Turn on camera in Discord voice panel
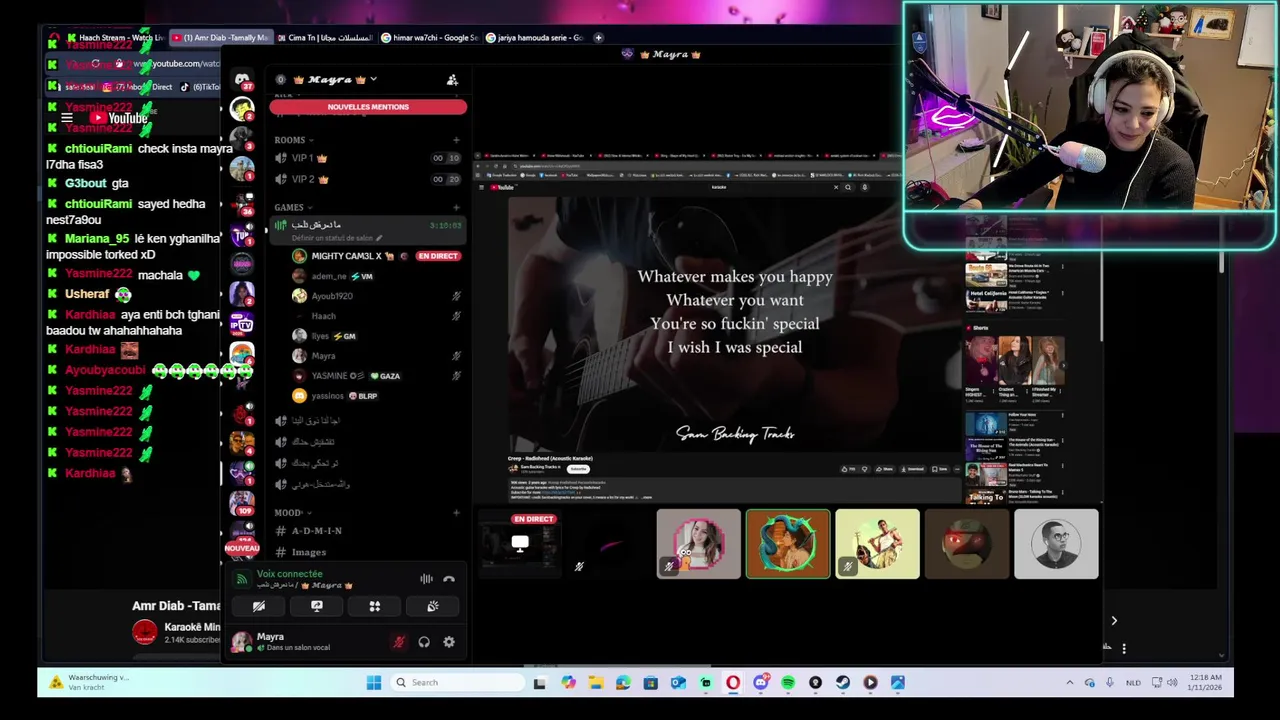Image resolution: width=1280 pixels, height=720 pixels. pyautogui.click(x=259, y=606)
